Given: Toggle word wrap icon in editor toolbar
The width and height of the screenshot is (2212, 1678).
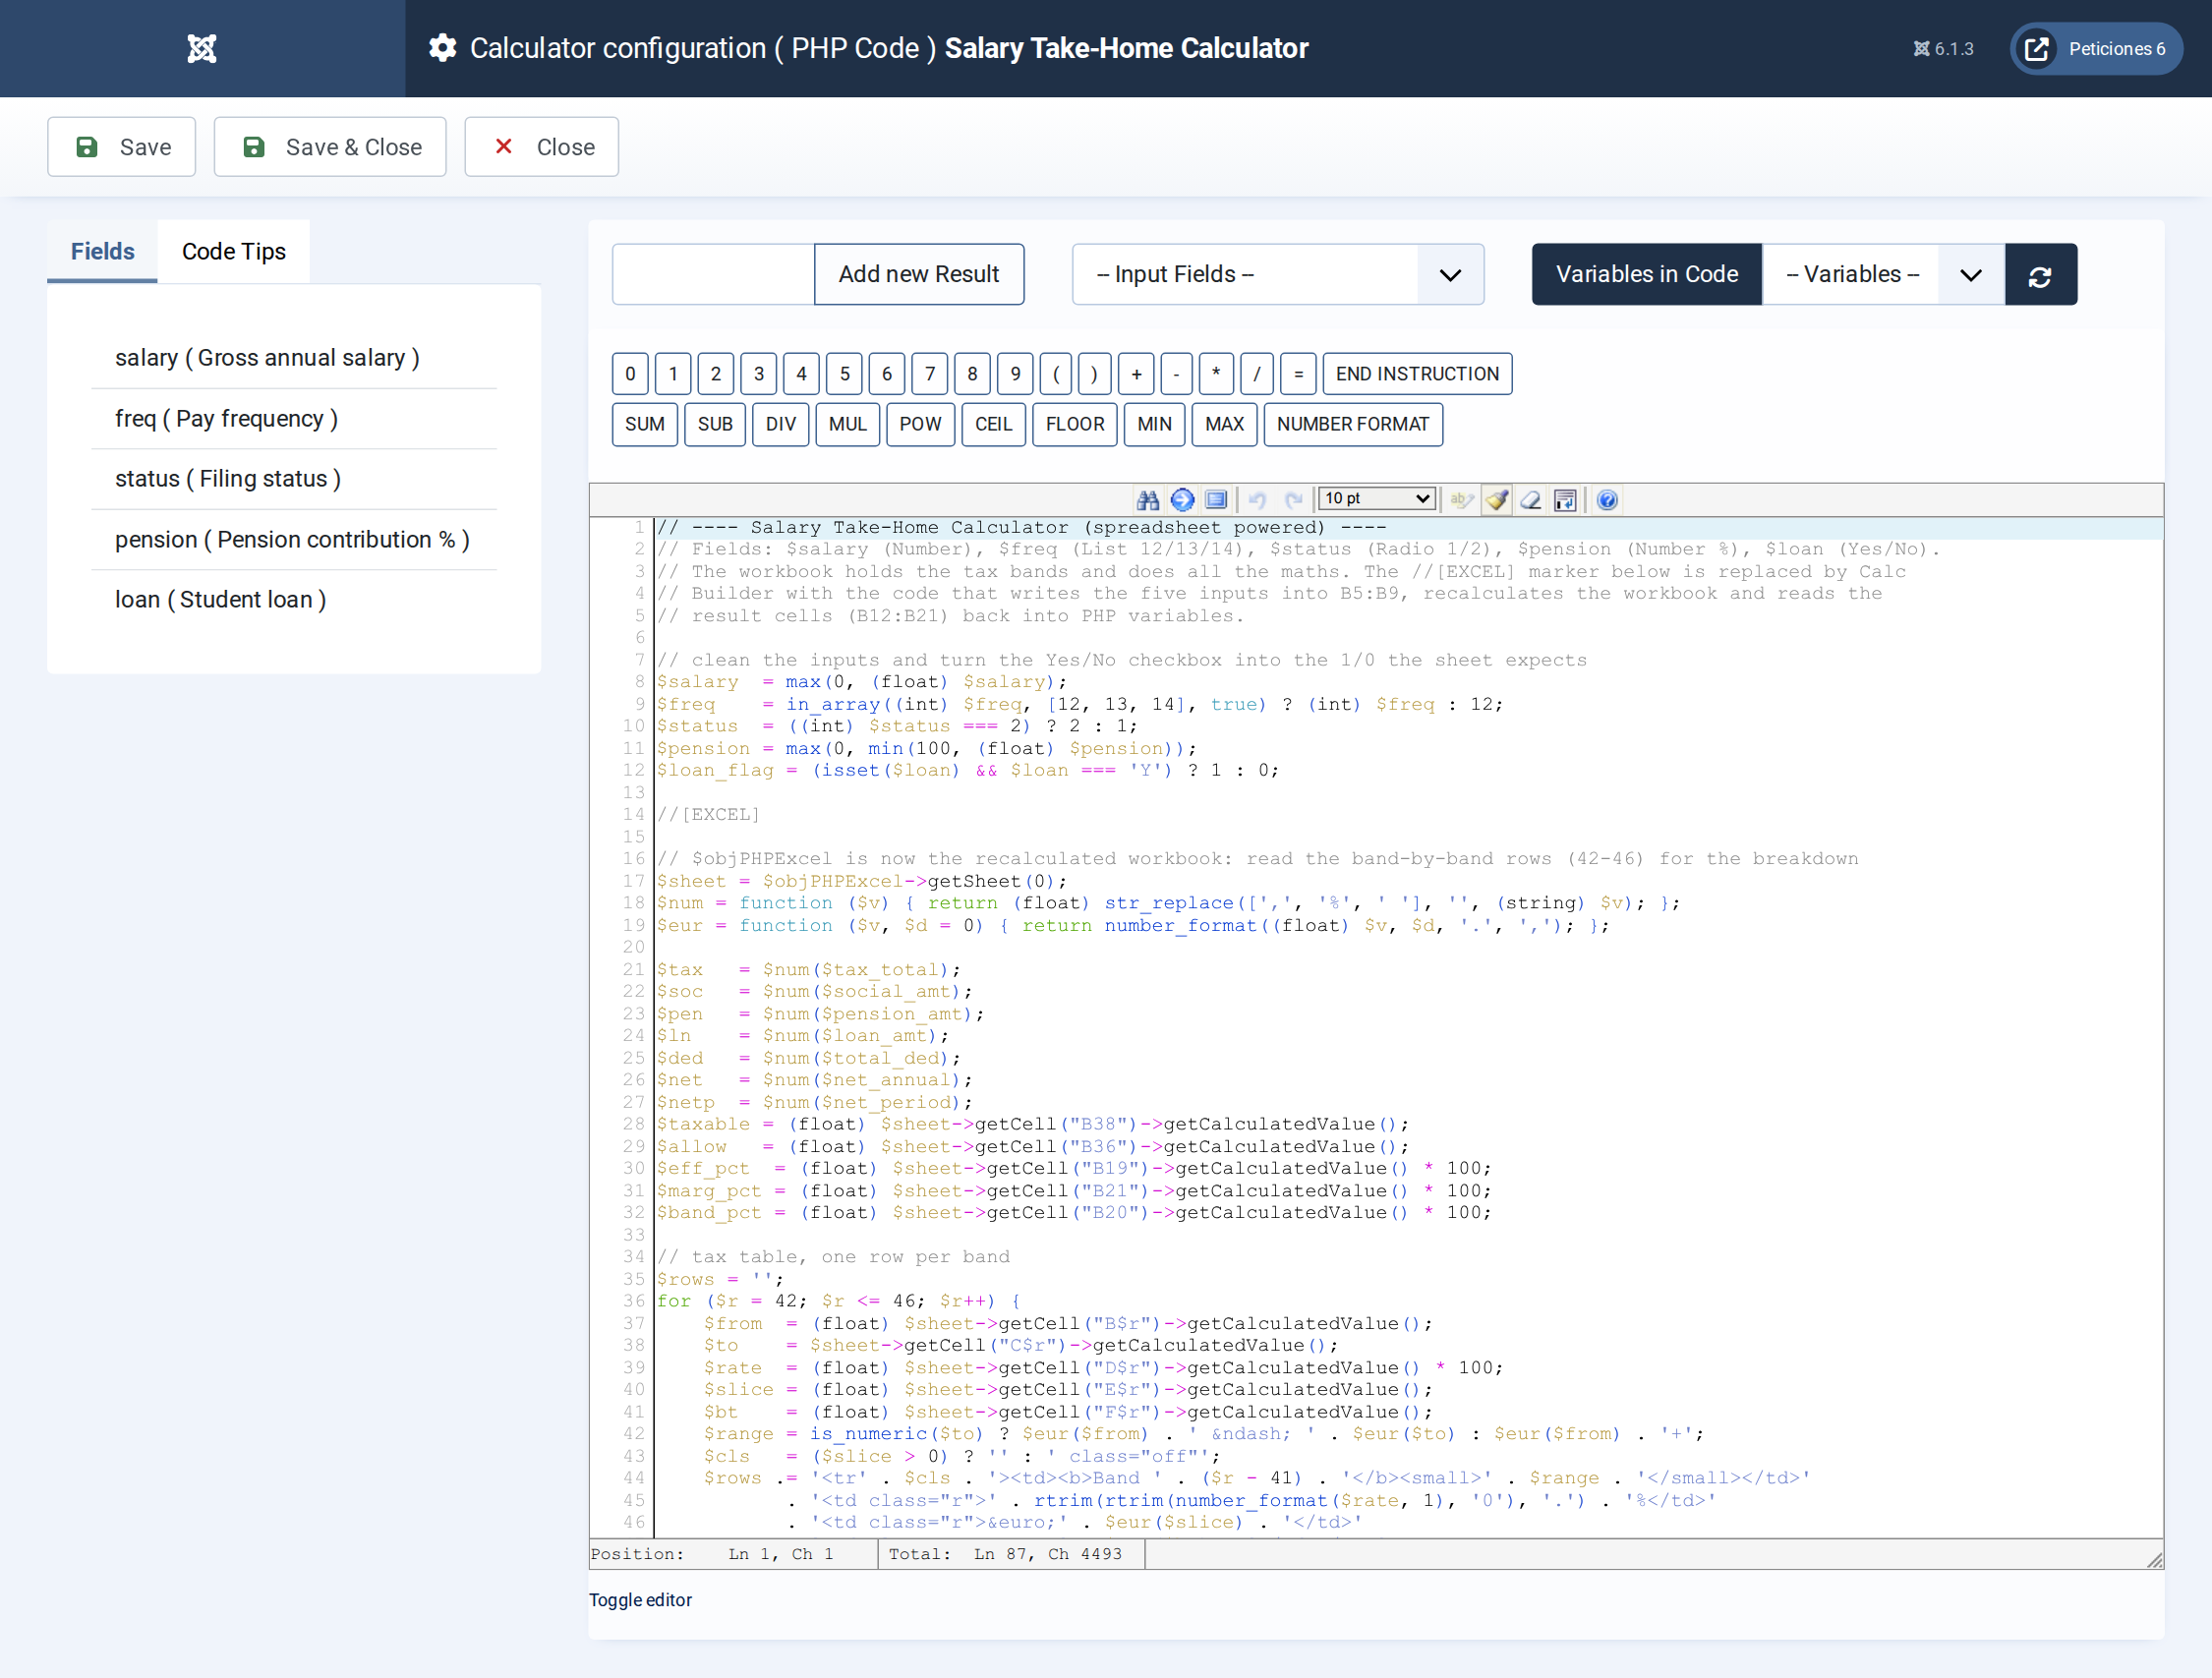Looking at the screenshot, I should [x=1565, y=499].
